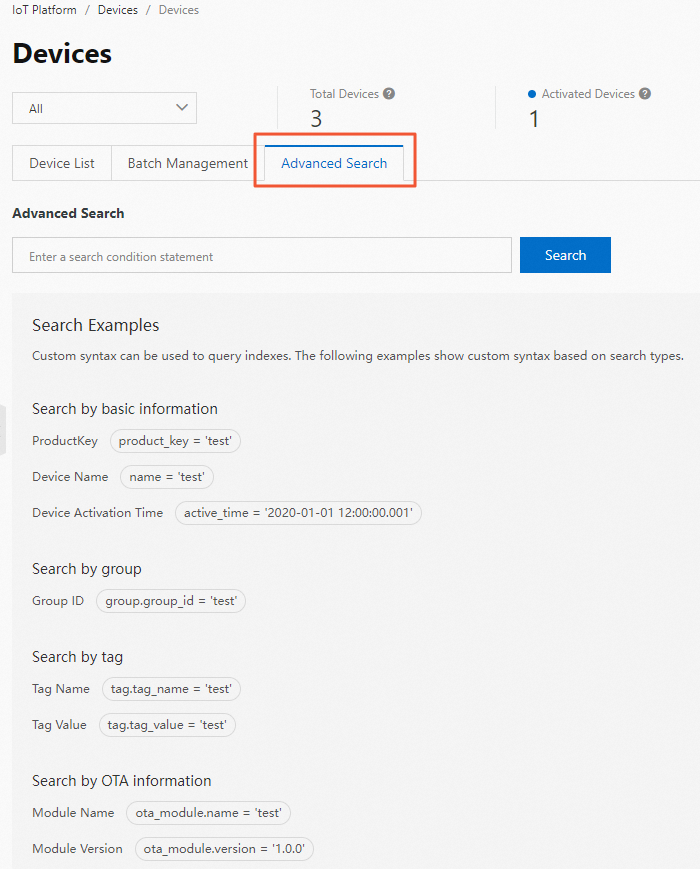This screenshot has width=700, height=869.
Task: Apply the tag.tag_value = 'test' example
Action: [167, 725]
